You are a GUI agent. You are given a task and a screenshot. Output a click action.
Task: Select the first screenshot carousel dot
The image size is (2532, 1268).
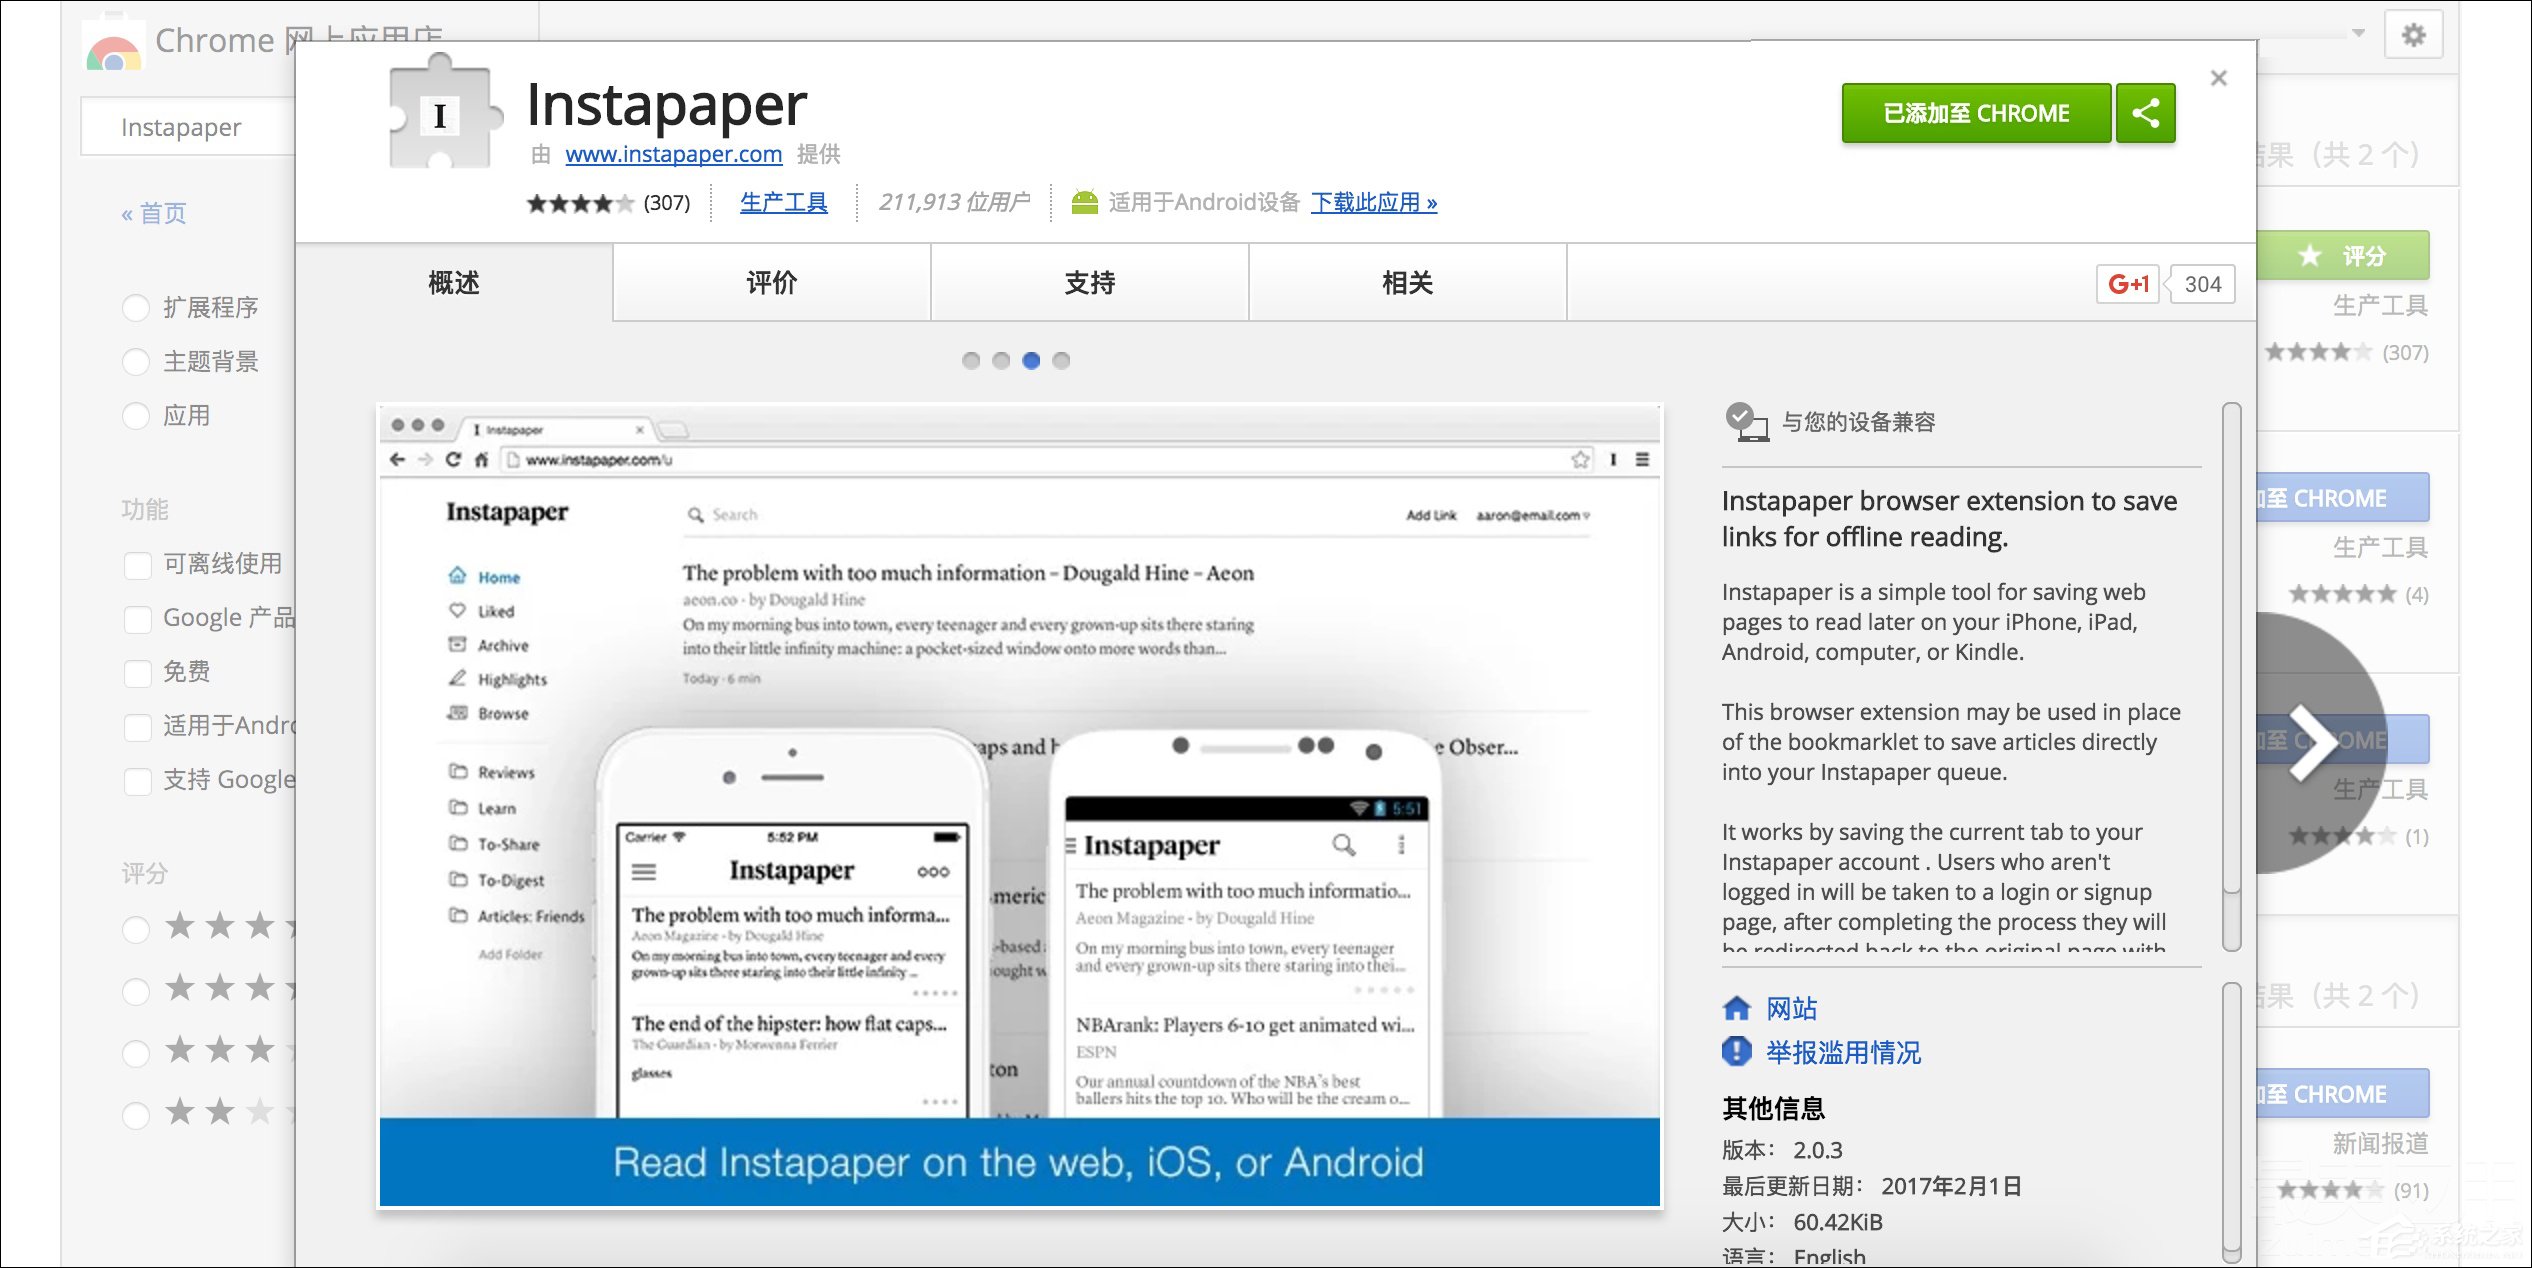pyautogui.click(x=970, y=361)
